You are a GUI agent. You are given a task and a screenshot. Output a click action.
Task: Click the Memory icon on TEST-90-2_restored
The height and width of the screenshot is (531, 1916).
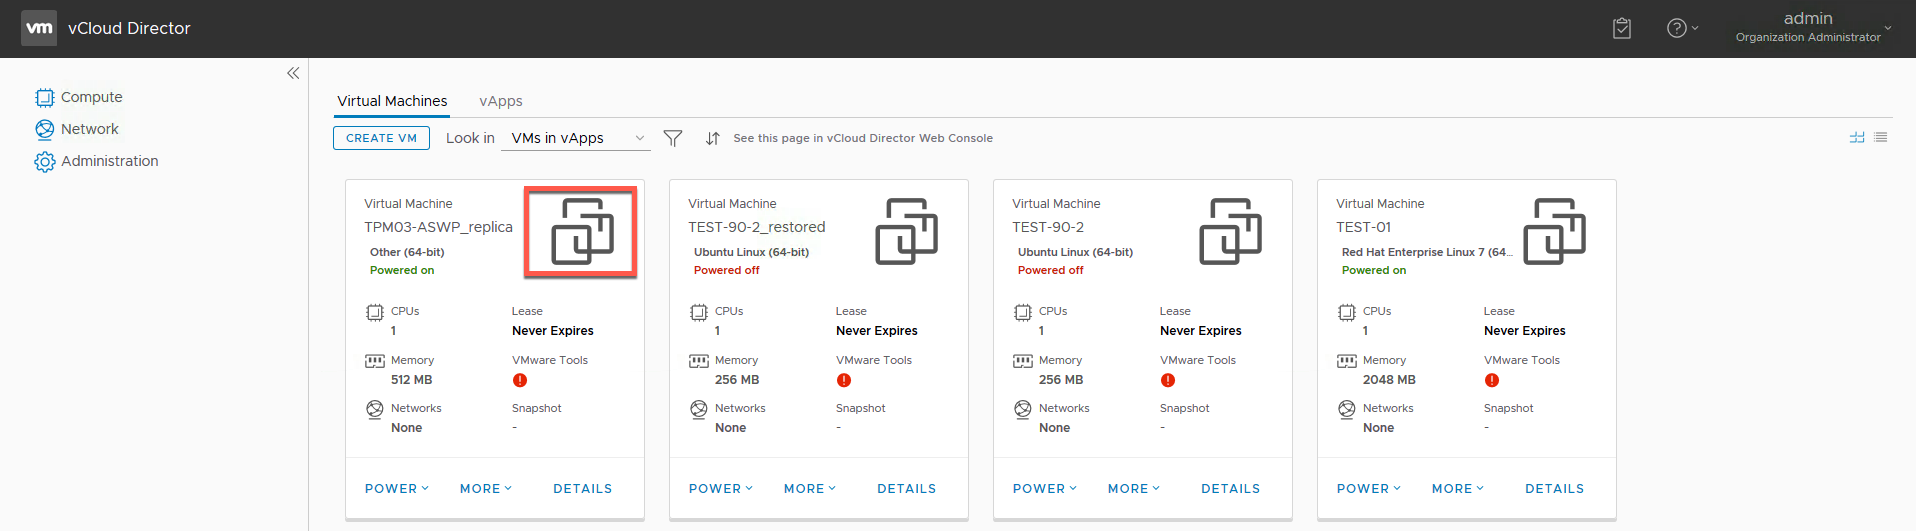(x=699, y=361)
